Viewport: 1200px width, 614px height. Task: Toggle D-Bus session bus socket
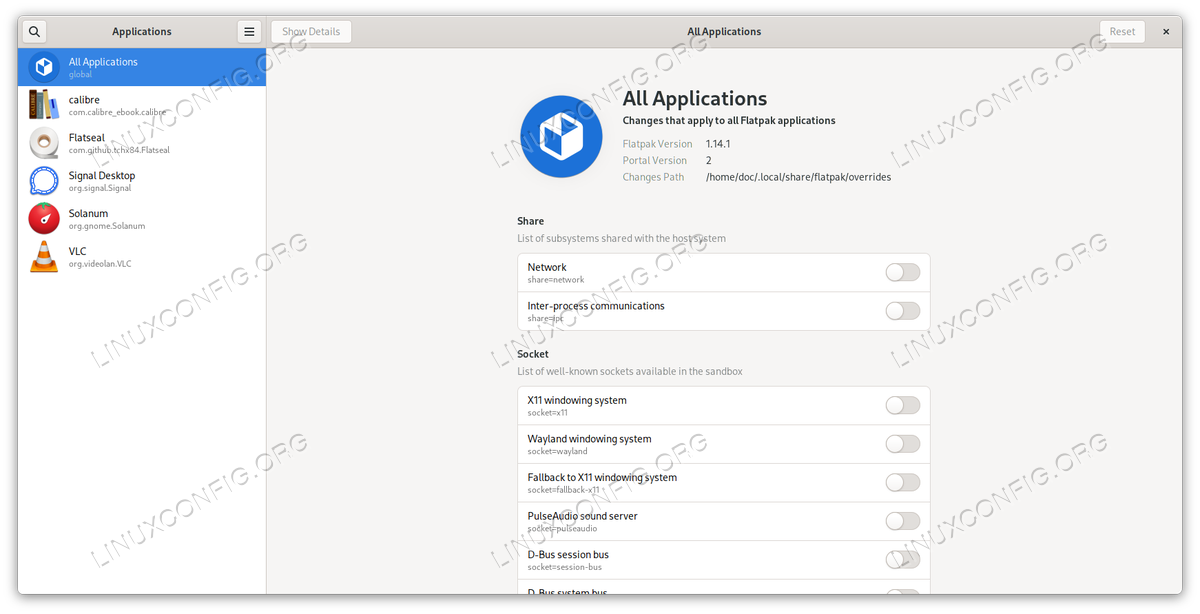tap(902, 559)
